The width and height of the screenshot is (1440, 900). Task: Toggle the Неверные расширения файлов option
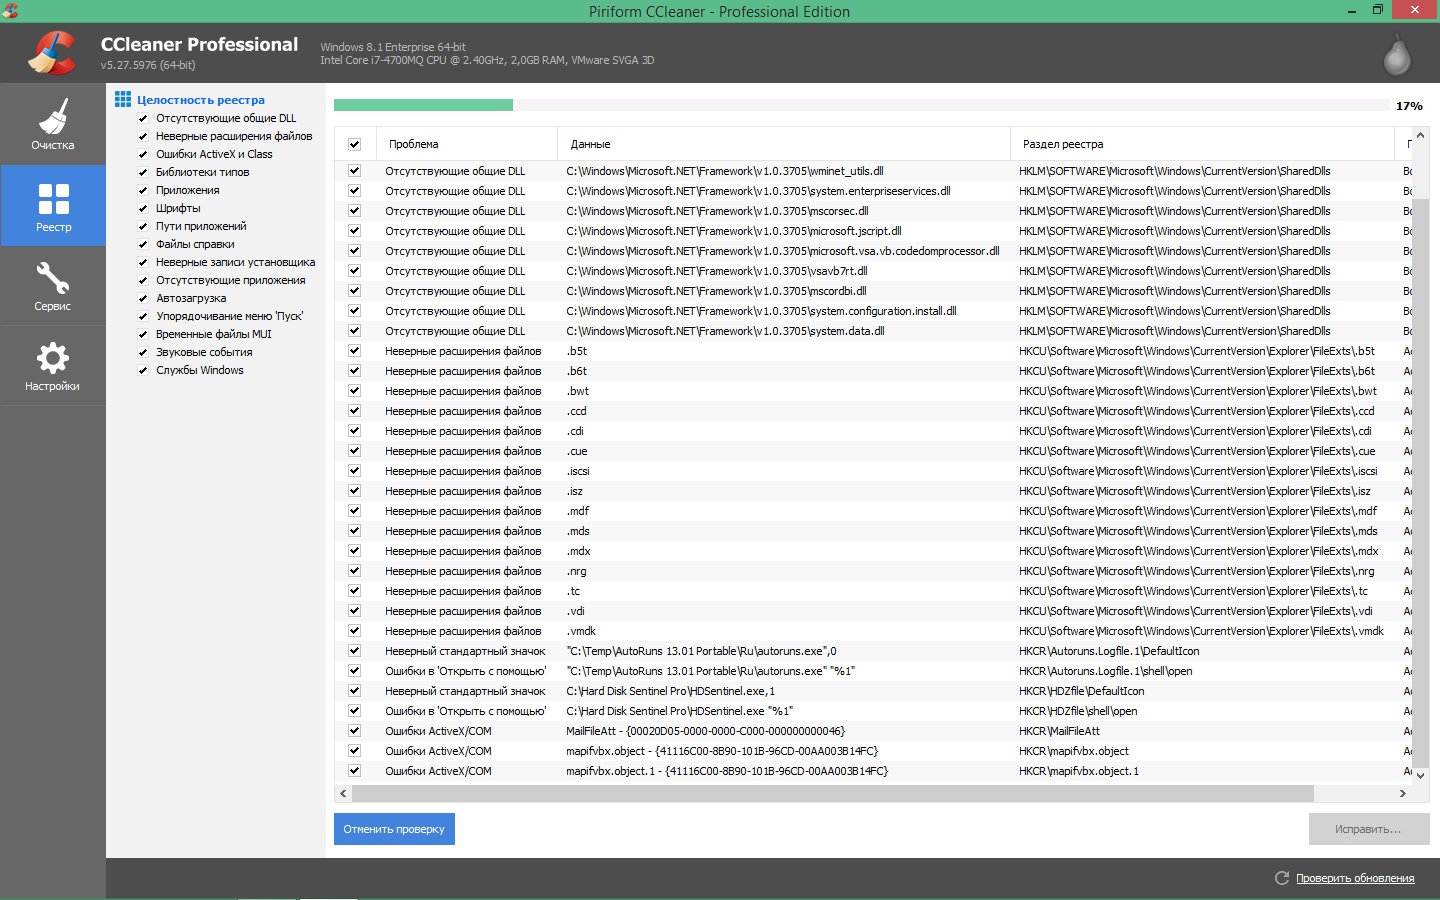143,136
